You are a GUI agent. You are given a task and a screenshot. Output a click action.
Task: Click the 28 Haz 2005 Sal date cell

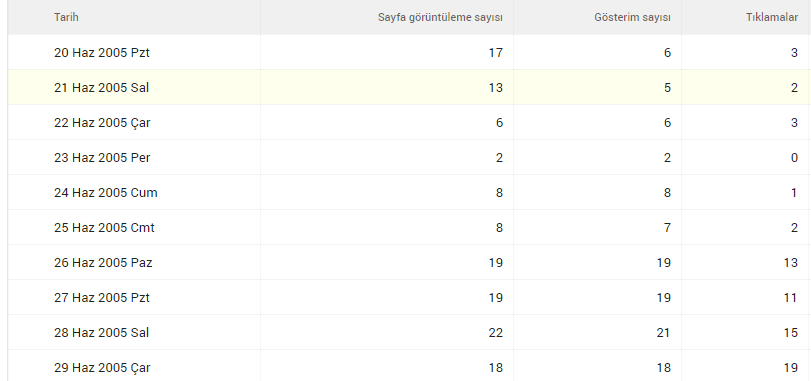pos(102,332)
